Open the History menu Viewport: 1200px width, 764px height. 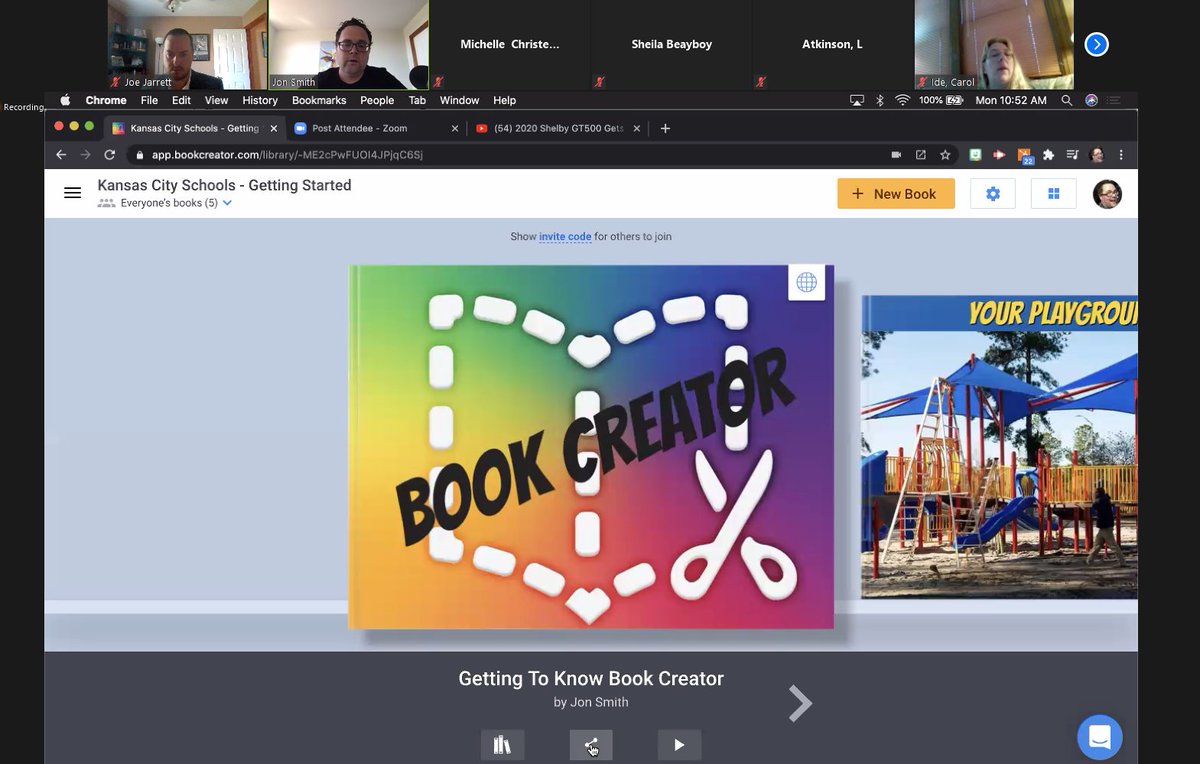260,100
